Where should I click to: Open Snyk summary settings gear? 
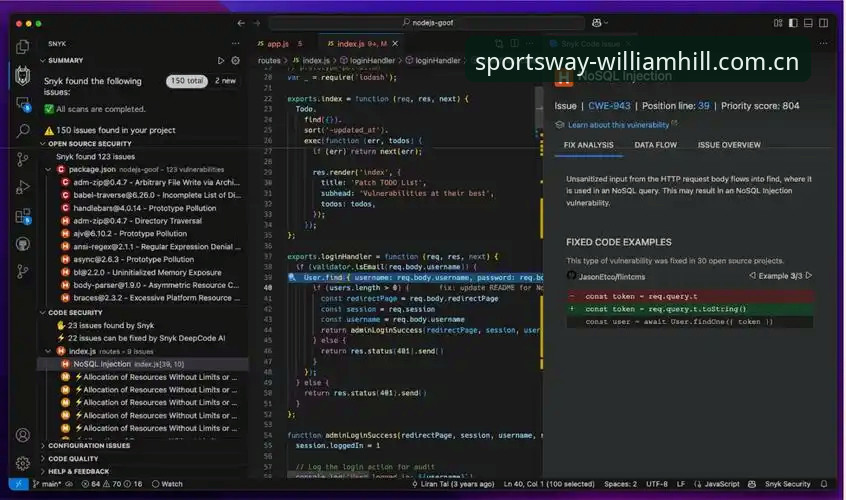coord(235,60)
